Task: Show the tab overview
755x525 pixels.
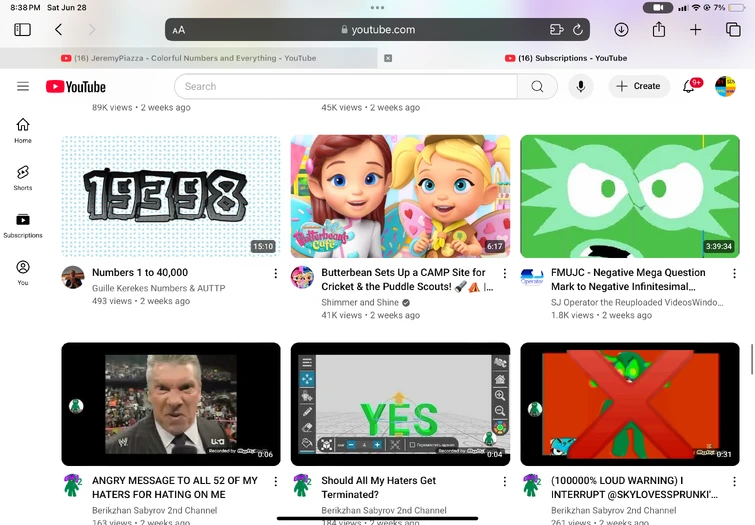Action: point(733,30)
